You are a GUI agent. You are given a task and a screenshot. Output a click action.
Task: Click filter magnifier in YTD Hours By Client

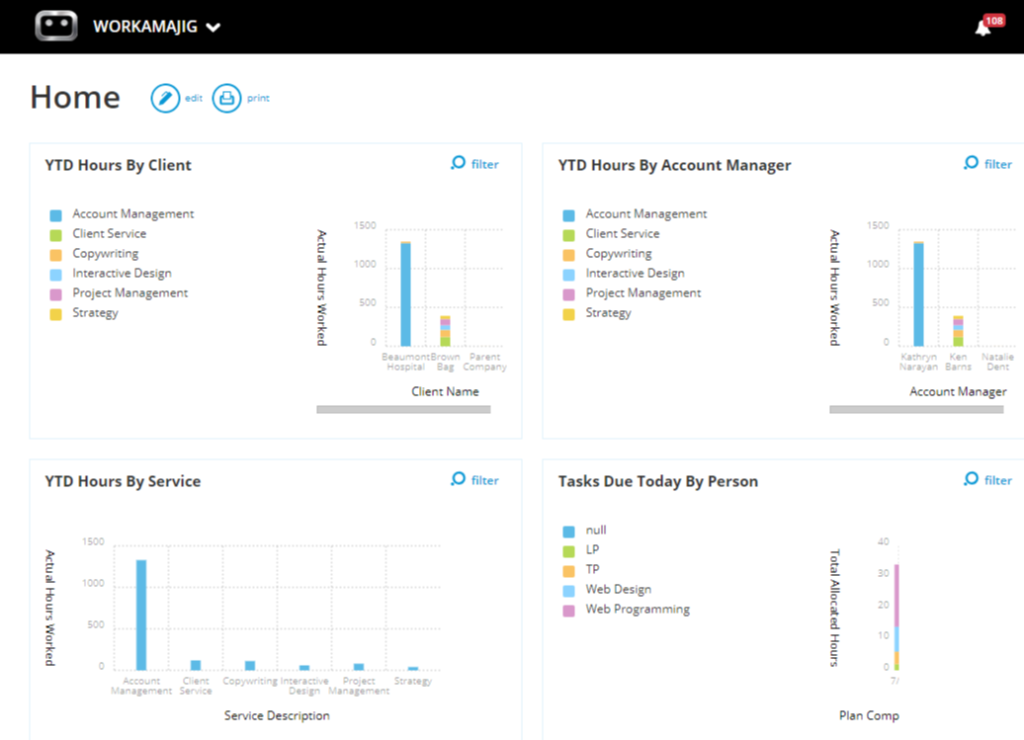coord(459,163)
